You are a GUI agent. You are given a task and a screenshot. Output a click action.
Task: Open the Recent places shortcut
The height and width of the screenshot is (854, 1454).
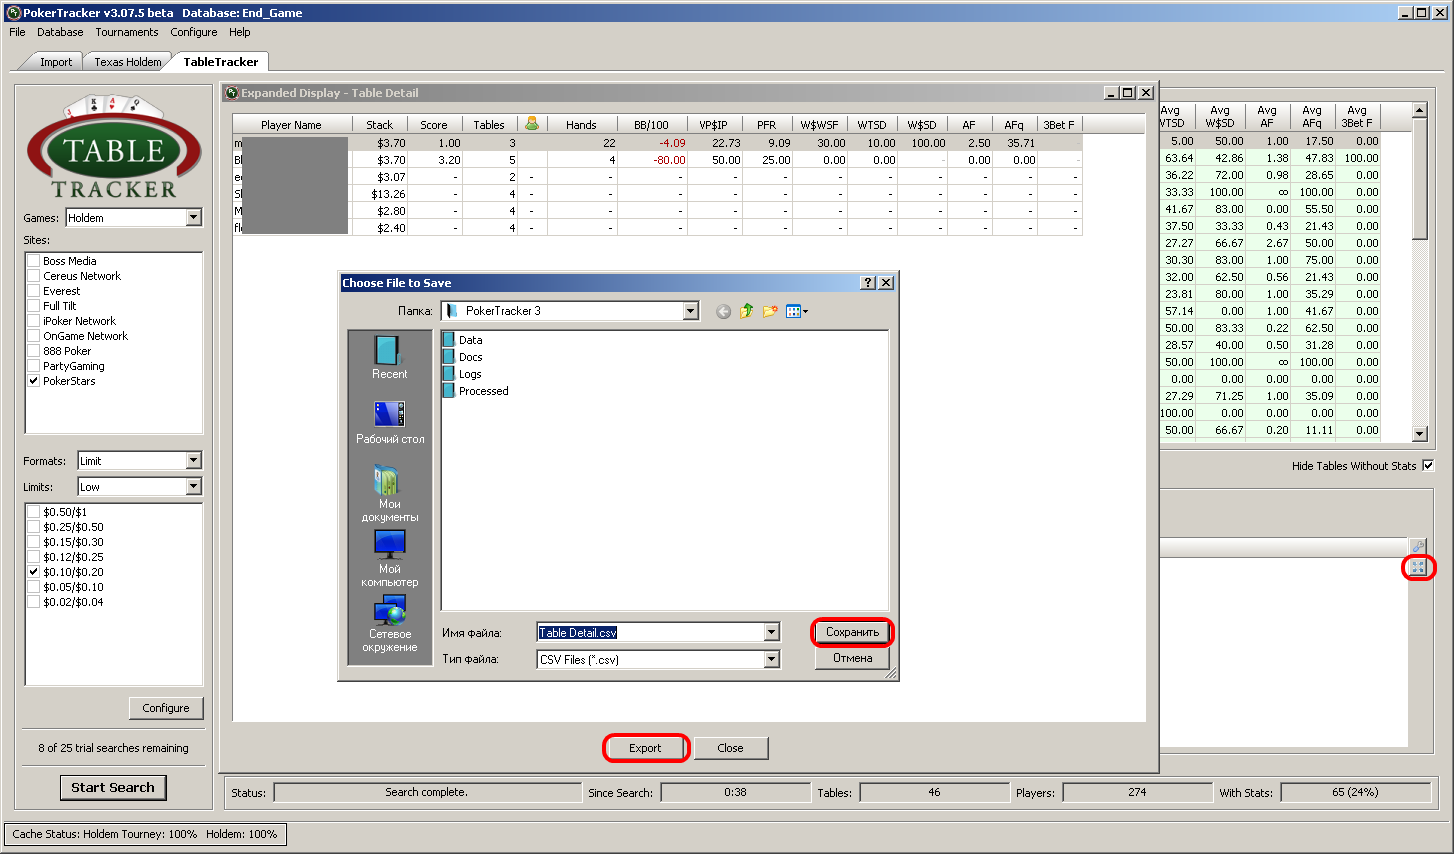pyautogui.click(x=389, y=358)
